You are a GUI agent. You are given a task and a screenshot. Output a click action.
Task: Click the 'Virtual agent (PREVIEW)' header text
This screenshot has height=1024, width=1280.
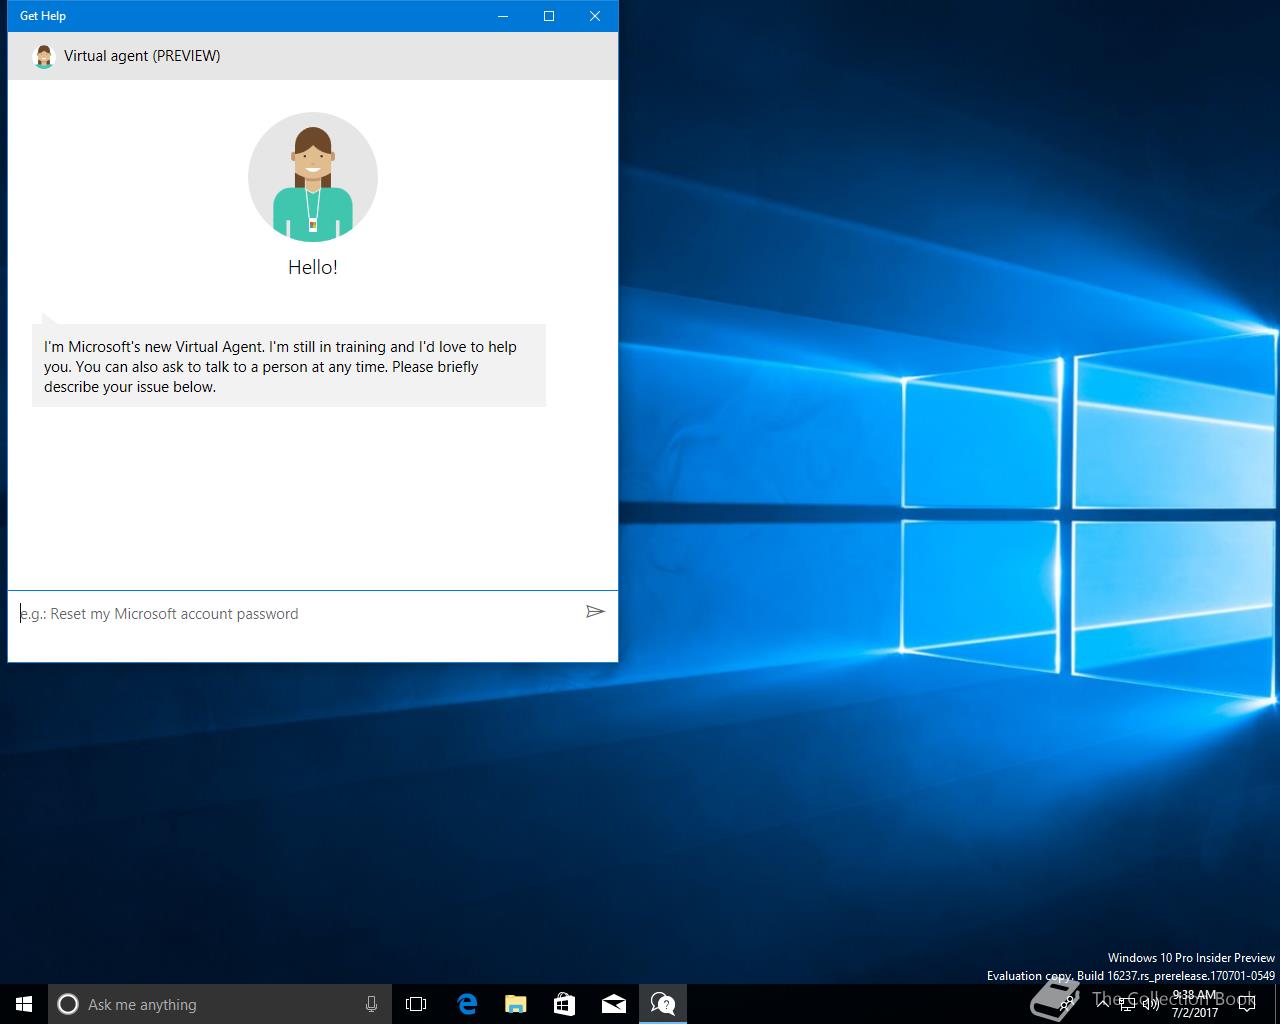(x=142, y=56)
